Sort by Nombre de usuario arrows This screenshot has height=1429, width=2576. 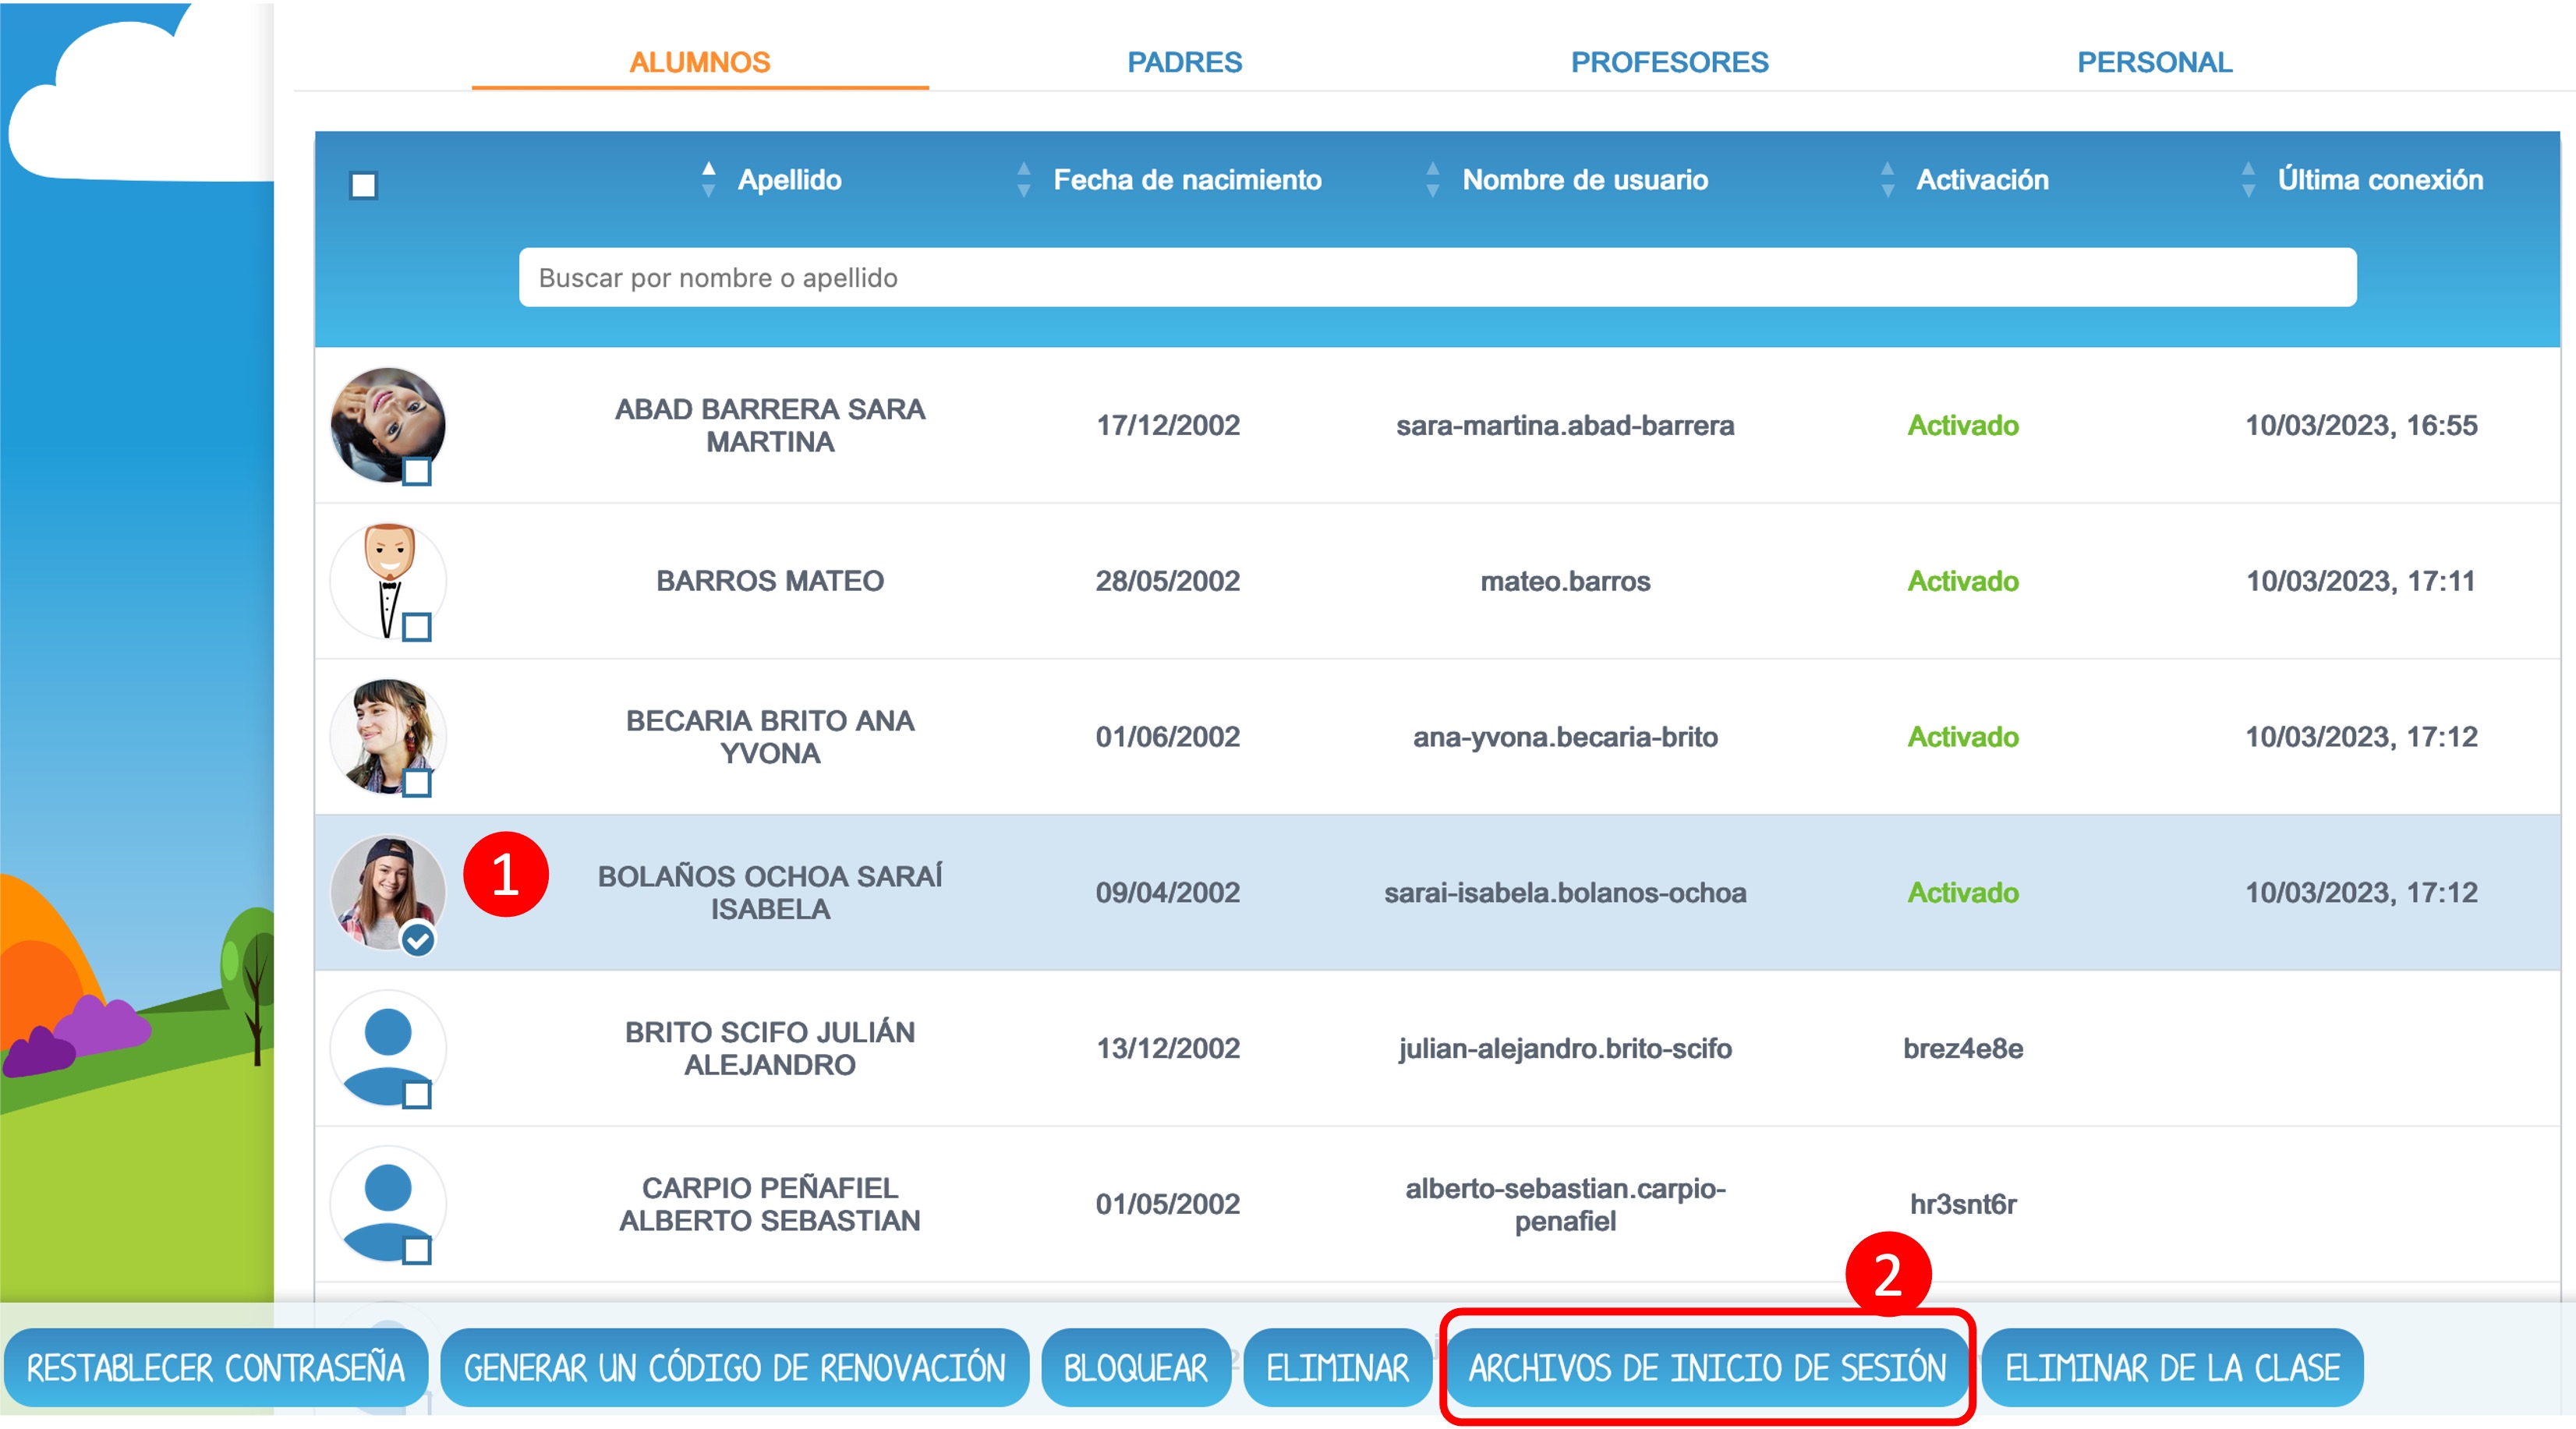tap(1432, 179)
